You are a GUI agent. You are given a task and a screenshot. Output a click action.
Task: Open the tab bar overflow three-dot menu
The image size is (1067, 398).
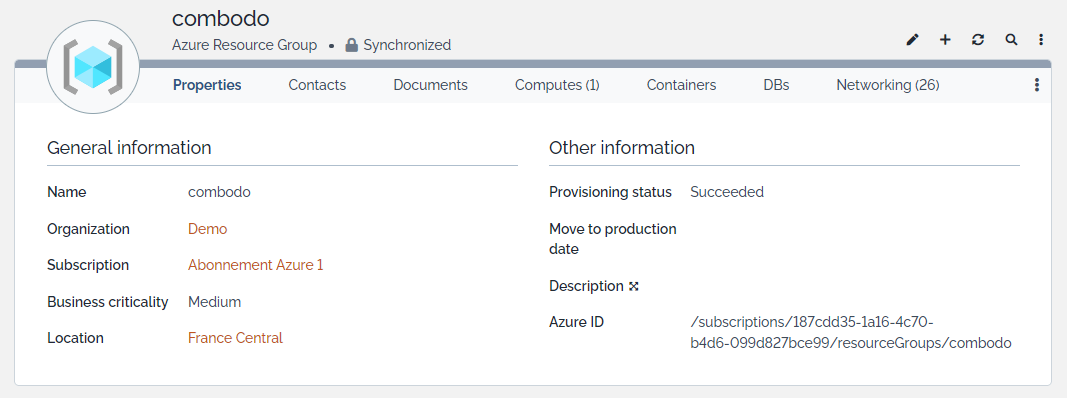pos(1037,85)
